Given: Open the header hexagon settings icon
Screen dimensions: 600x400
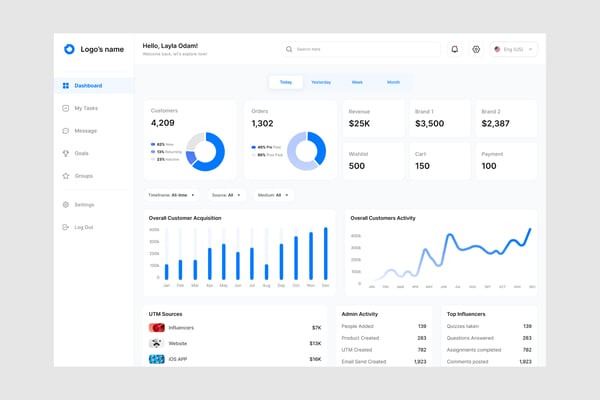Looking at the screenshot, I should click(476, 49).
